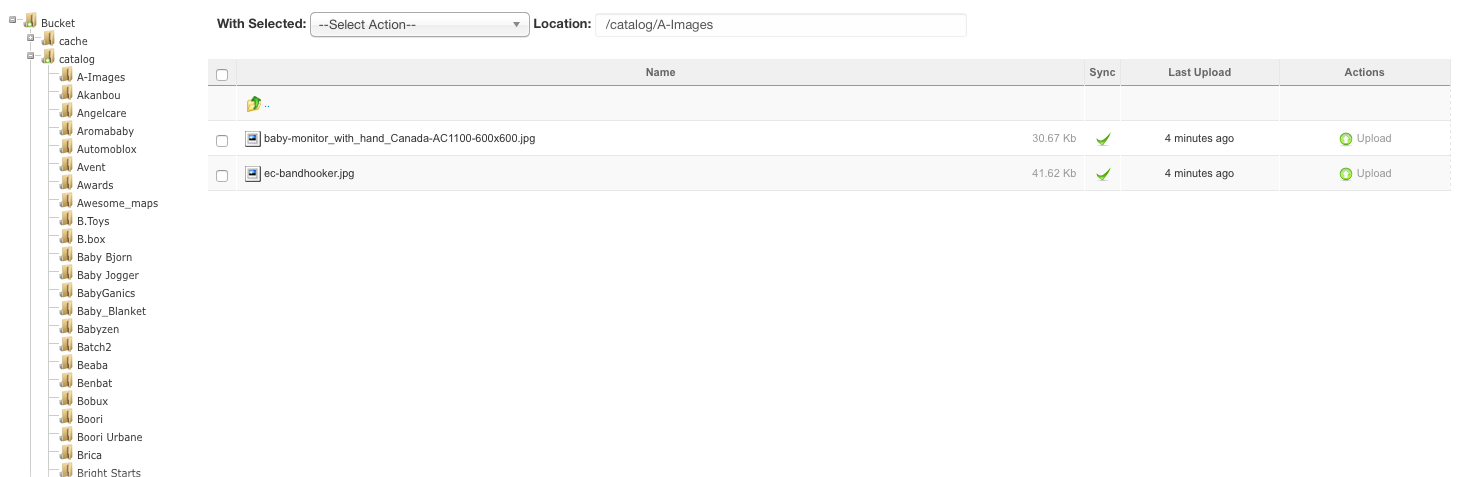The image size is (1469, 477).
Task: Click the sync checkmark for ec-bandhooker.jpg
Action: coord(1102,174)
